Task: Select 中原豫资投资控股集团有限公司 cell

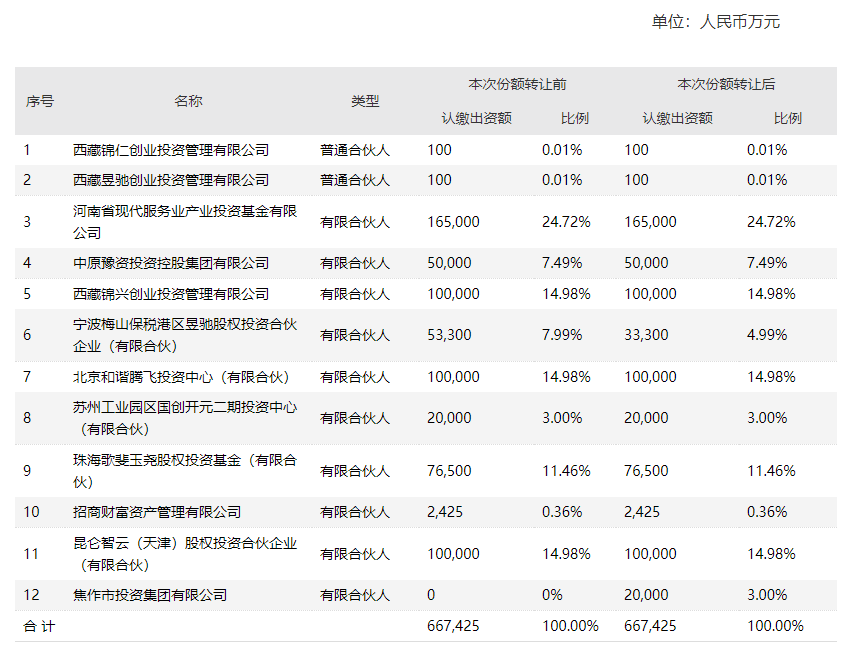Action: point(171,263)
